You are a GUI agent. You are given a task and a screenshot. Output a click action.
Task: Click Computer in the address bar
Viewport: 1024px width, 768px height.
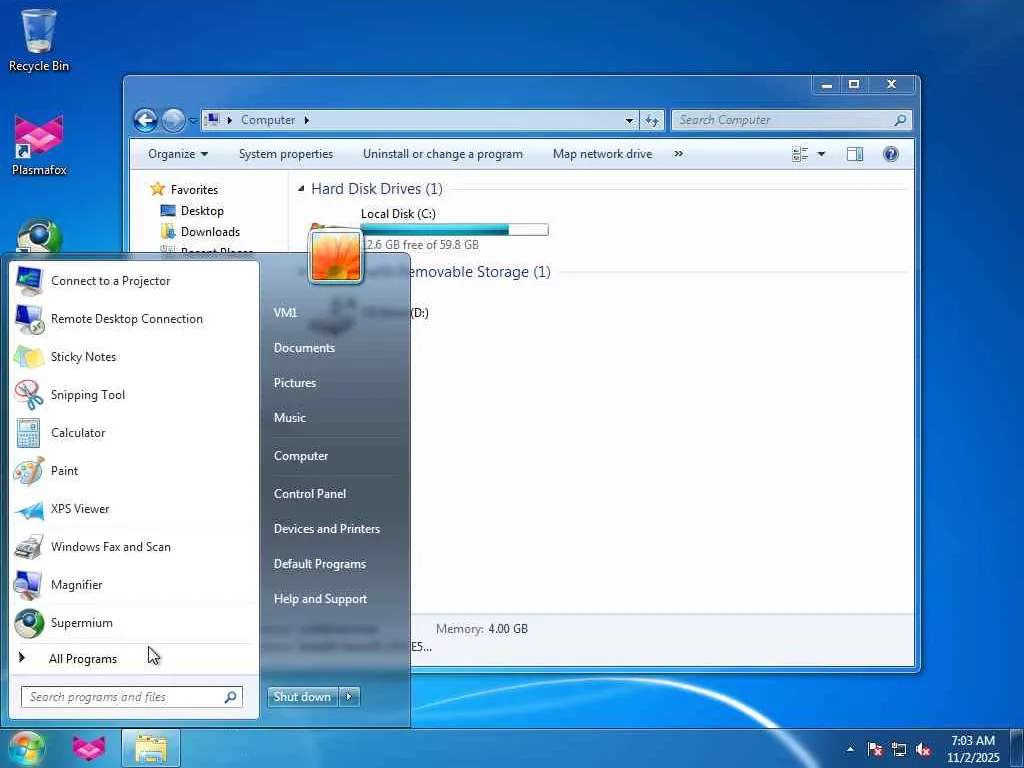point(268,120)
